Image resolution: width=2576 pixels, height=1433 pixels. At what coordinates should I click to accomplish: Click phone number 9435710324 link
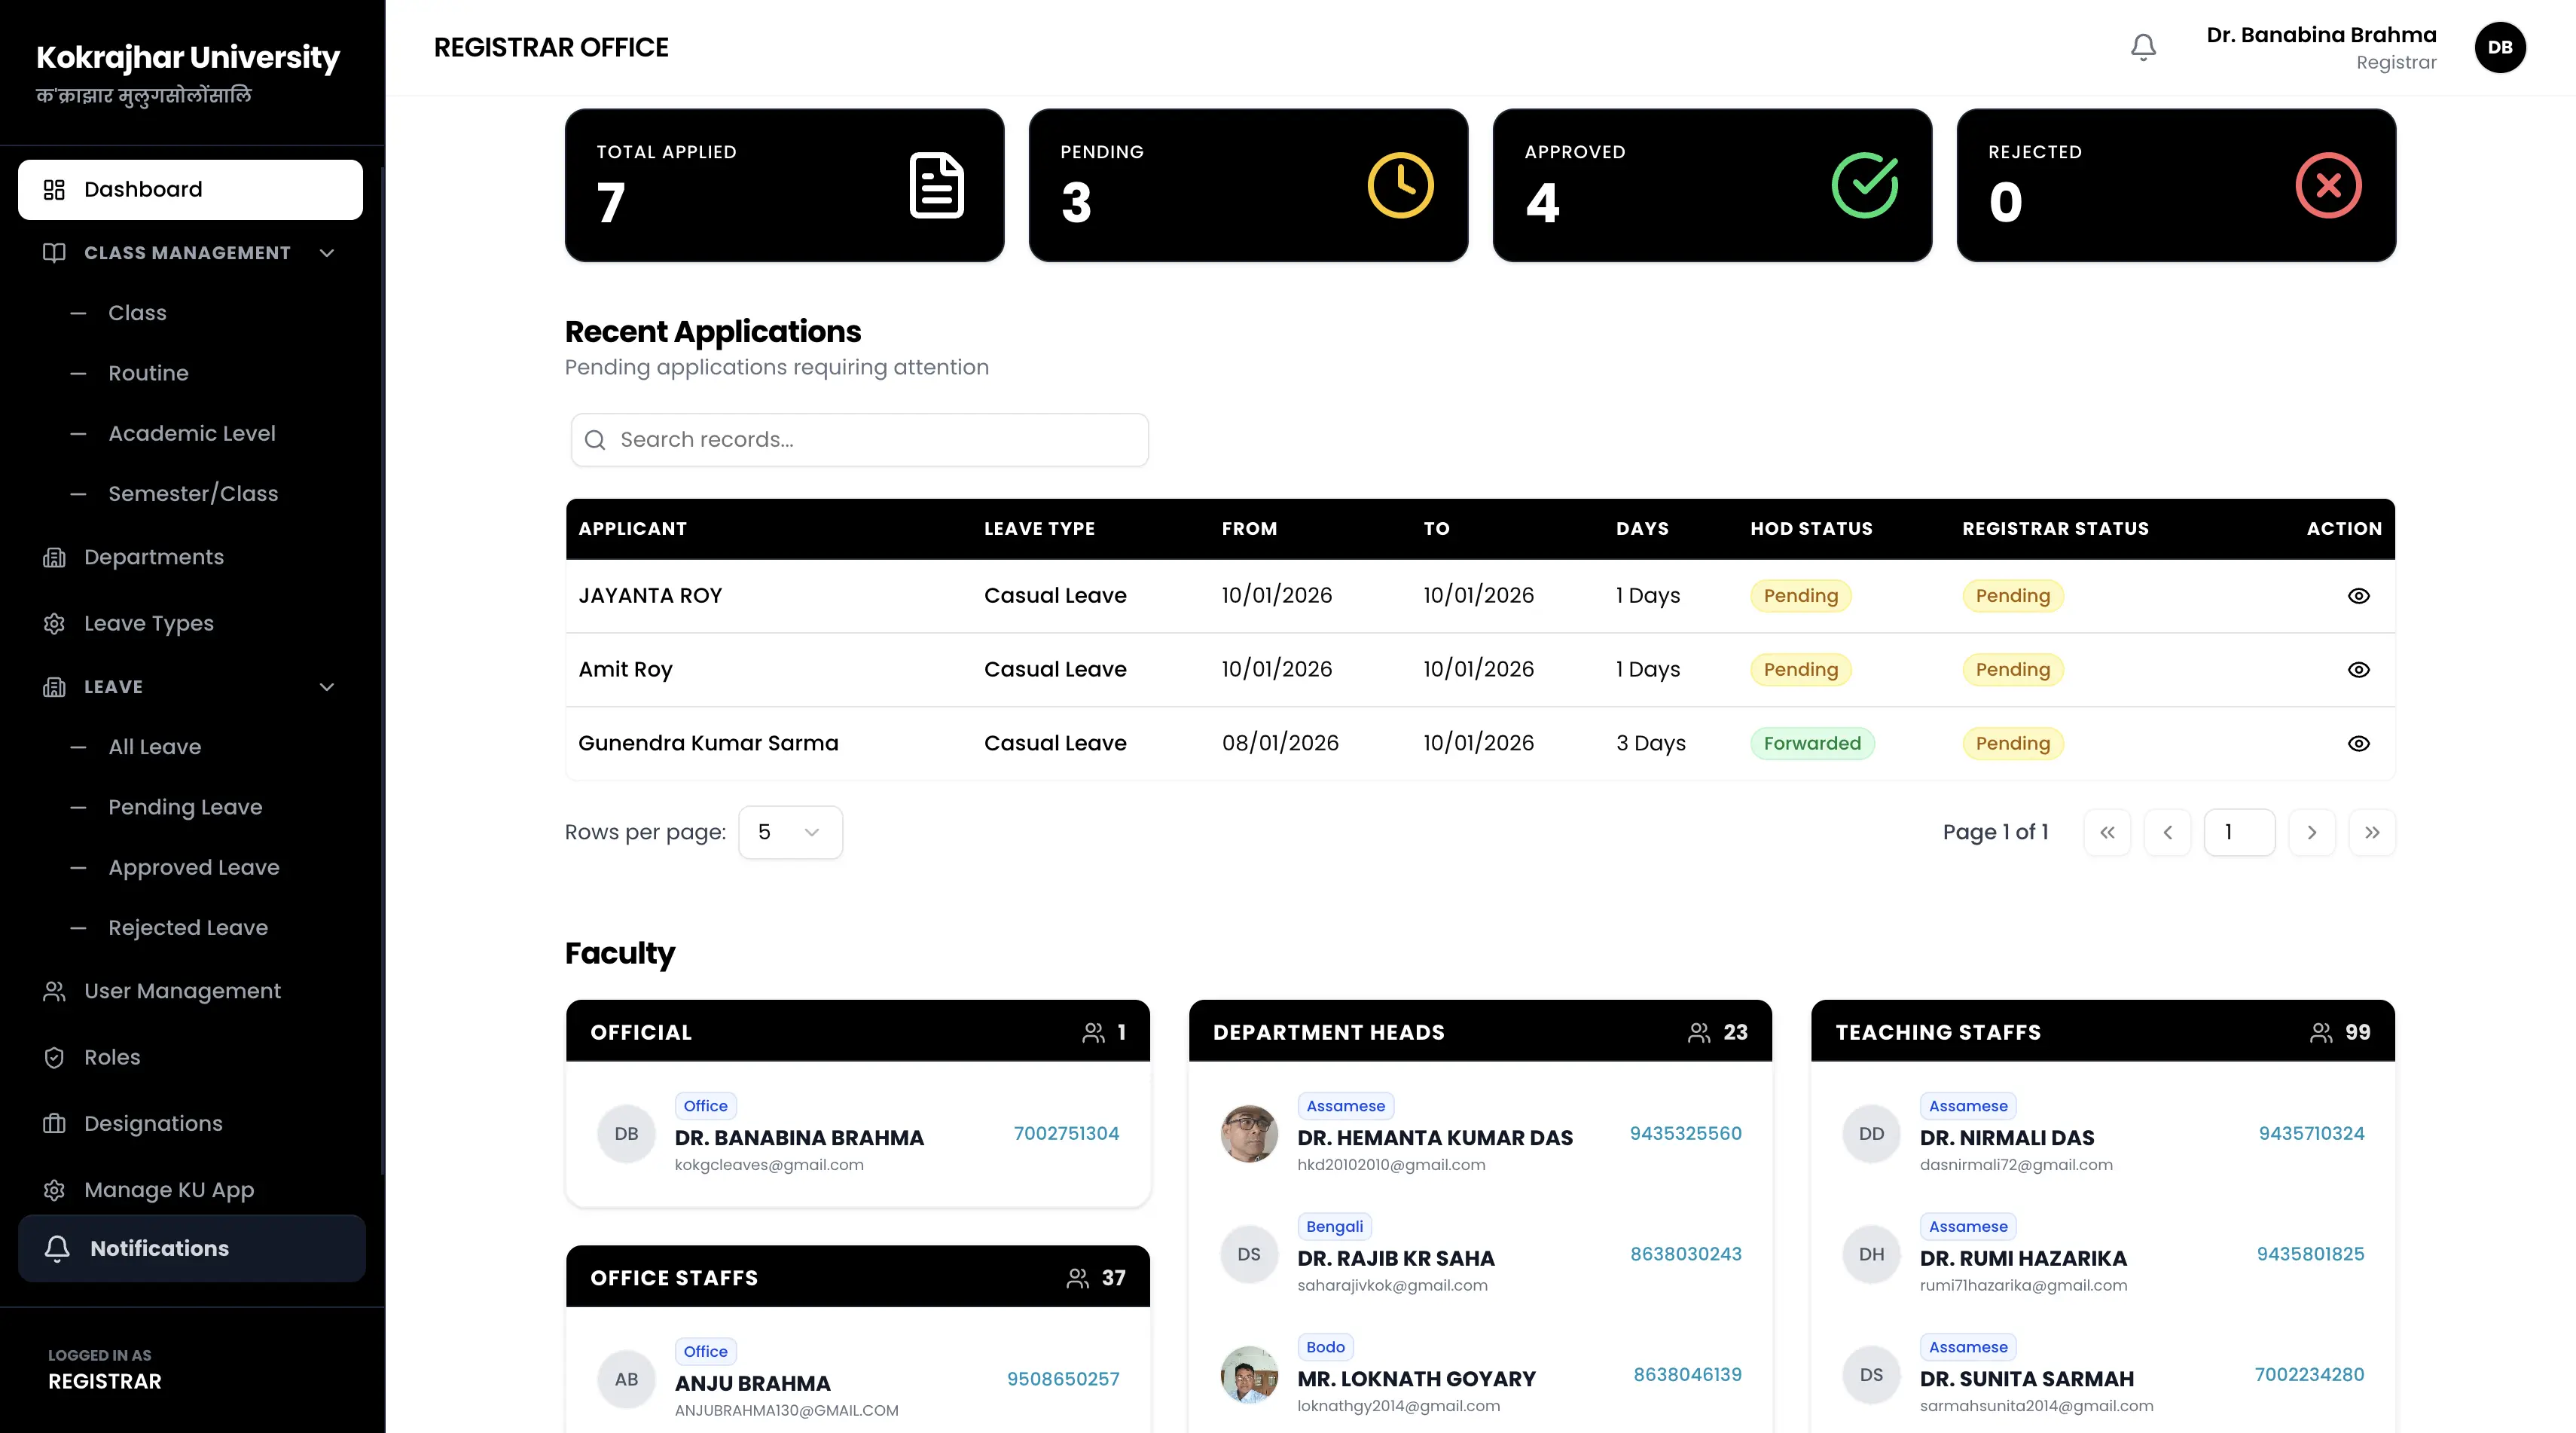pos(2311,1133)
